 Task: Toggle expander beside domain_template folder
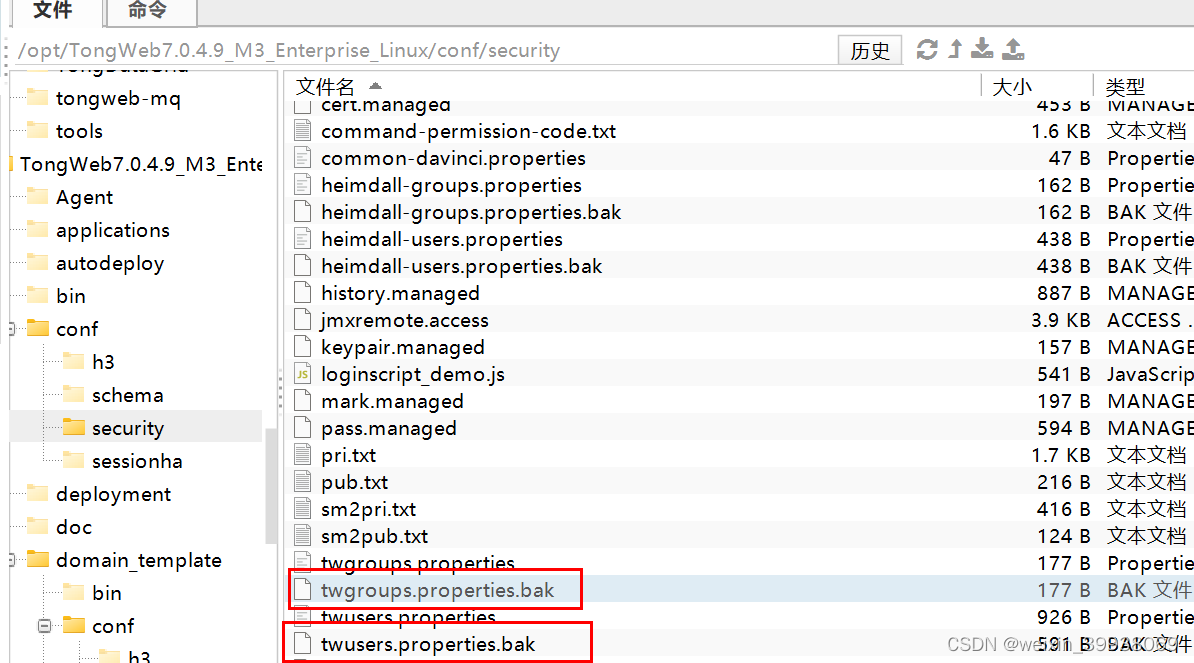coord(11,560)
